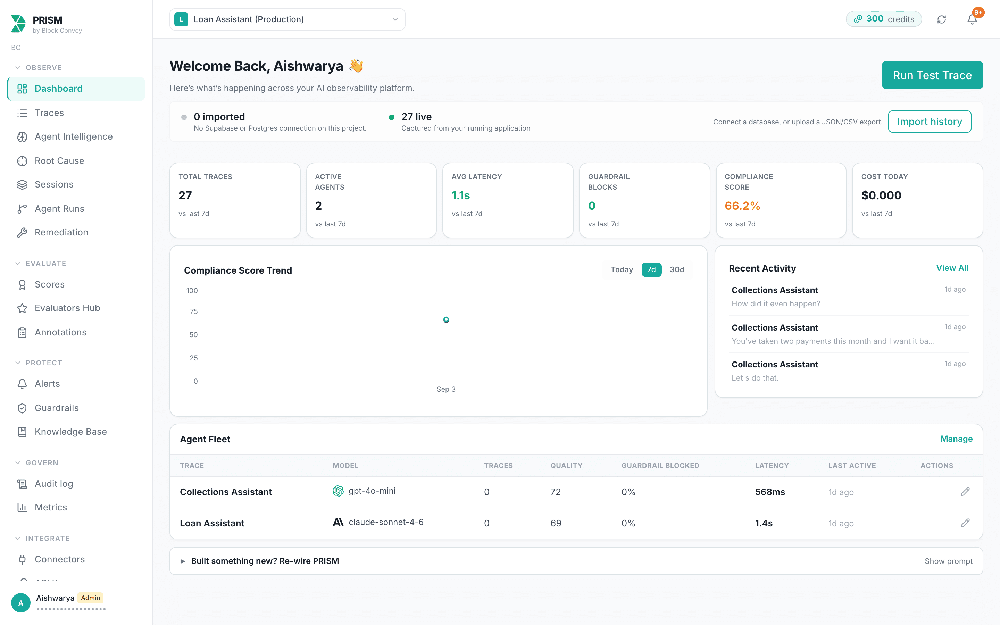This screenshot has width=1000, height=625.
Task: Open the Compliance Score stat card
Action: coord(781,200)
